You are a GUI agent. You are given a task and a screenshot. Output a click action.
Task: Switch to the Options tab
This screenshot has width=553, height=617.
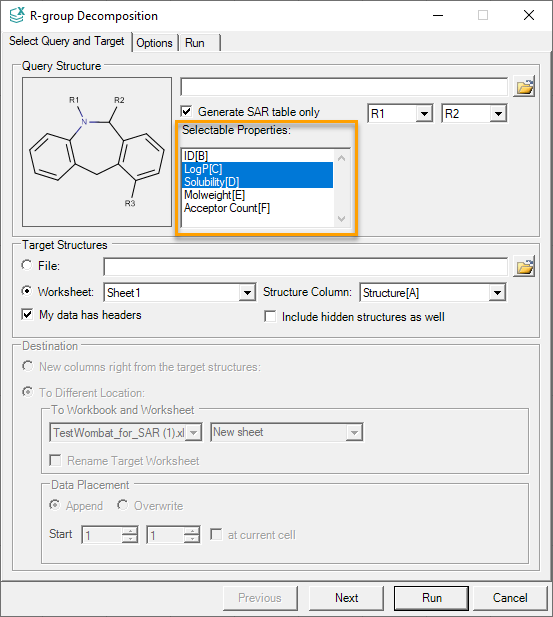coord(154,42)
